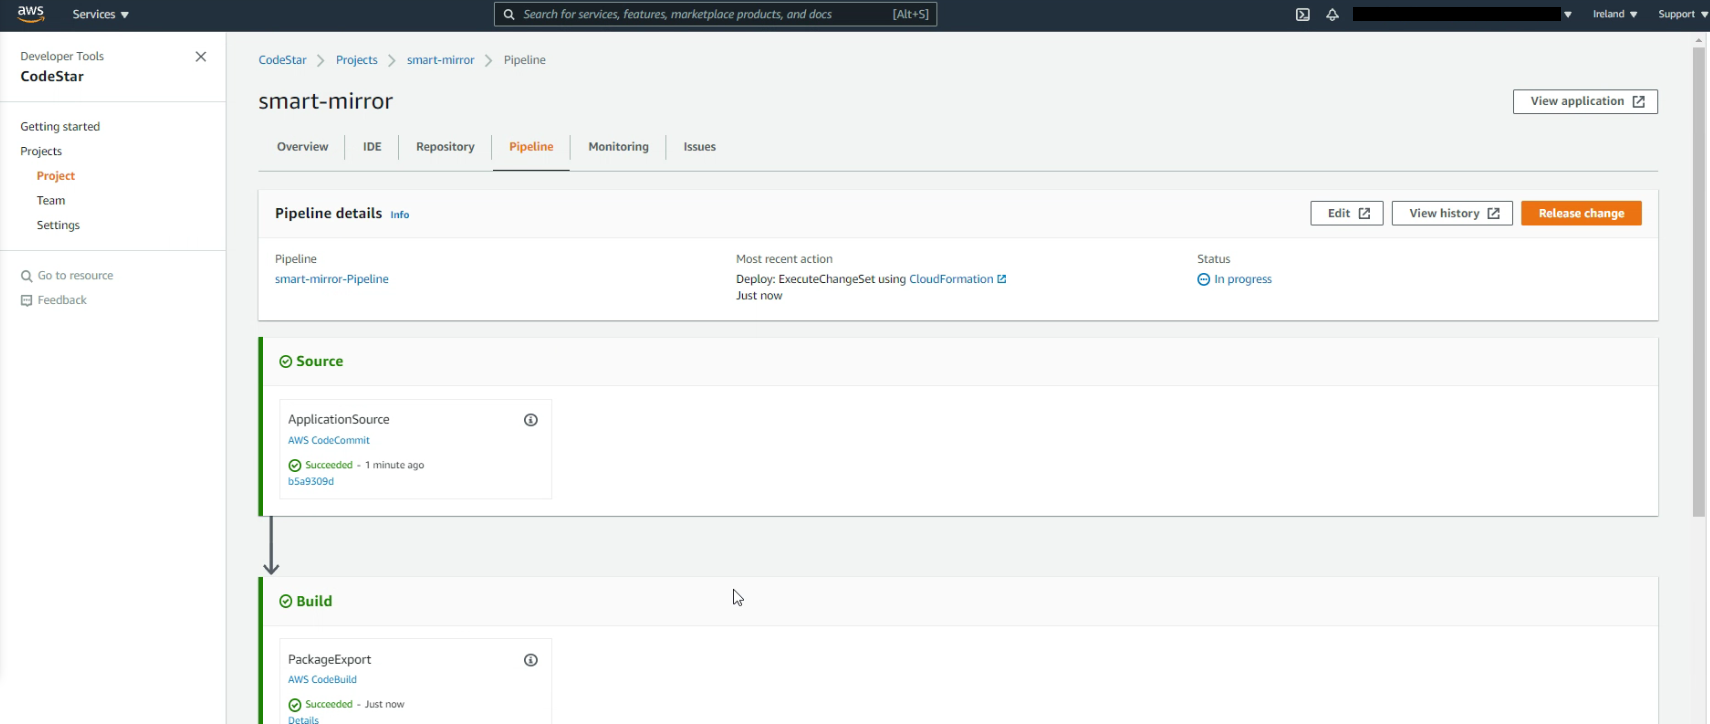
Task: Click the View application button
Action: point(1585,101)
